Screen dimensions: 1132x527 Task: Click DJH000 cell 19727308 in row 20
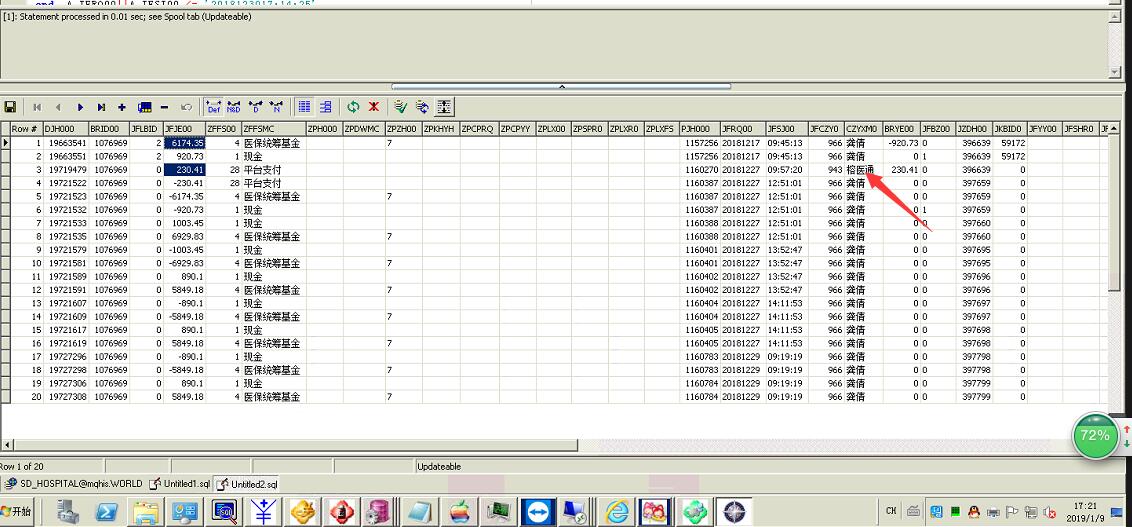66,397
